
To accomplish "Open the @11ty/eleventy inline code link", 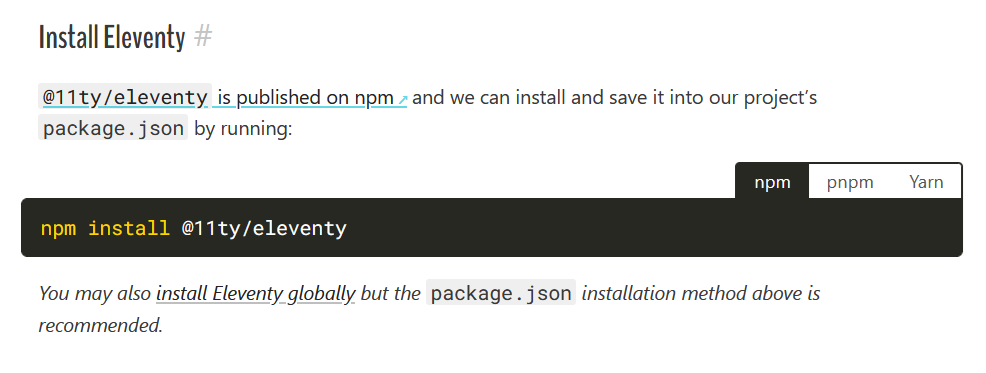I will point(125,97).
